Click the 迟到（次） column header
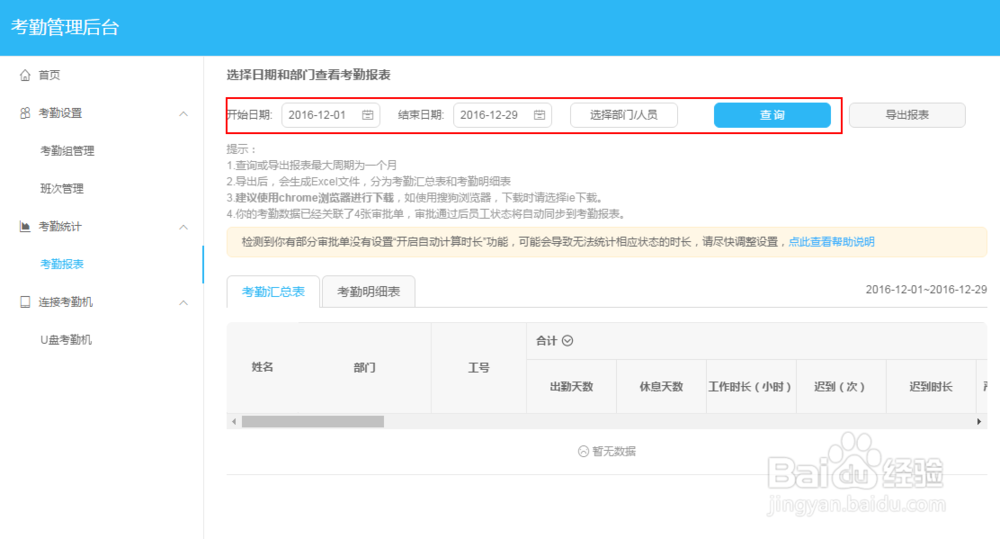Viewport: 1000px width, 539px height. [x=841, y=387]
